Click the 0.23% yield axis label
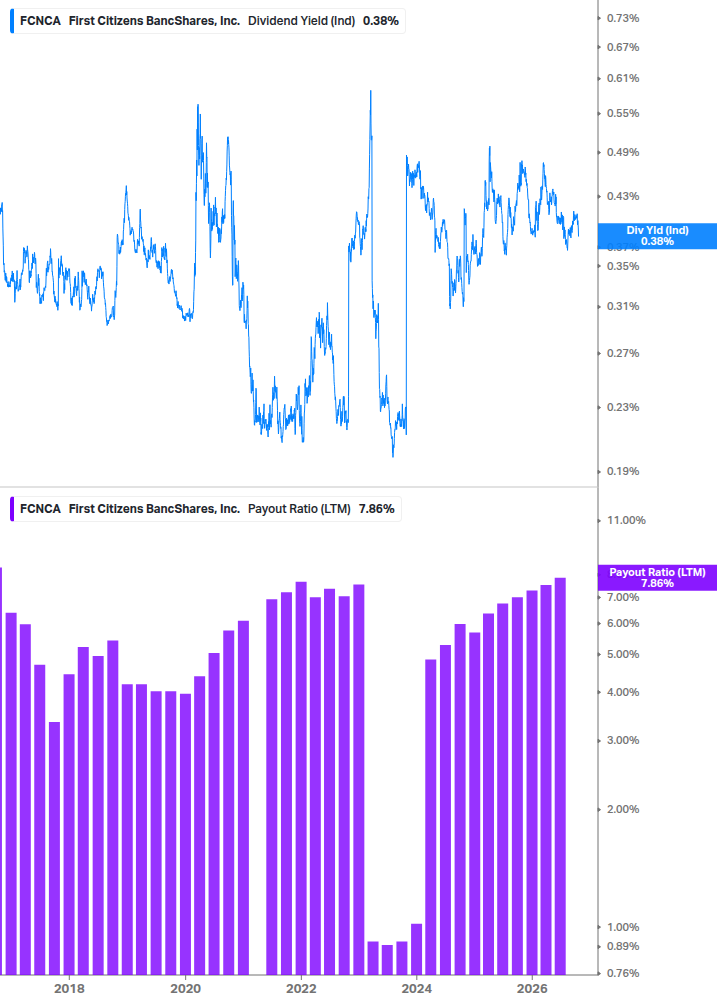The height and width of the screenshot is (1005, 717). [623, 407]
